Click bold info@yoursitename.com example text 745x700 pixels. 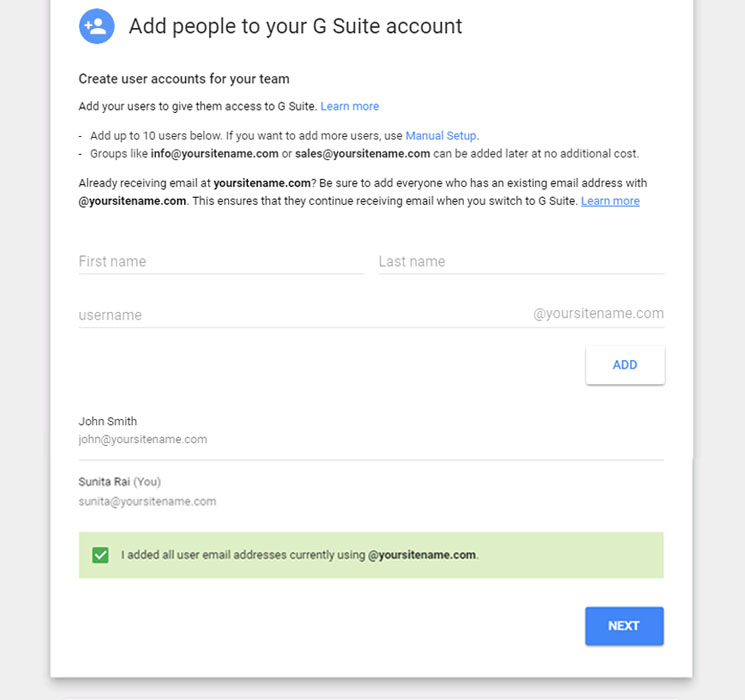click(215, 154)
